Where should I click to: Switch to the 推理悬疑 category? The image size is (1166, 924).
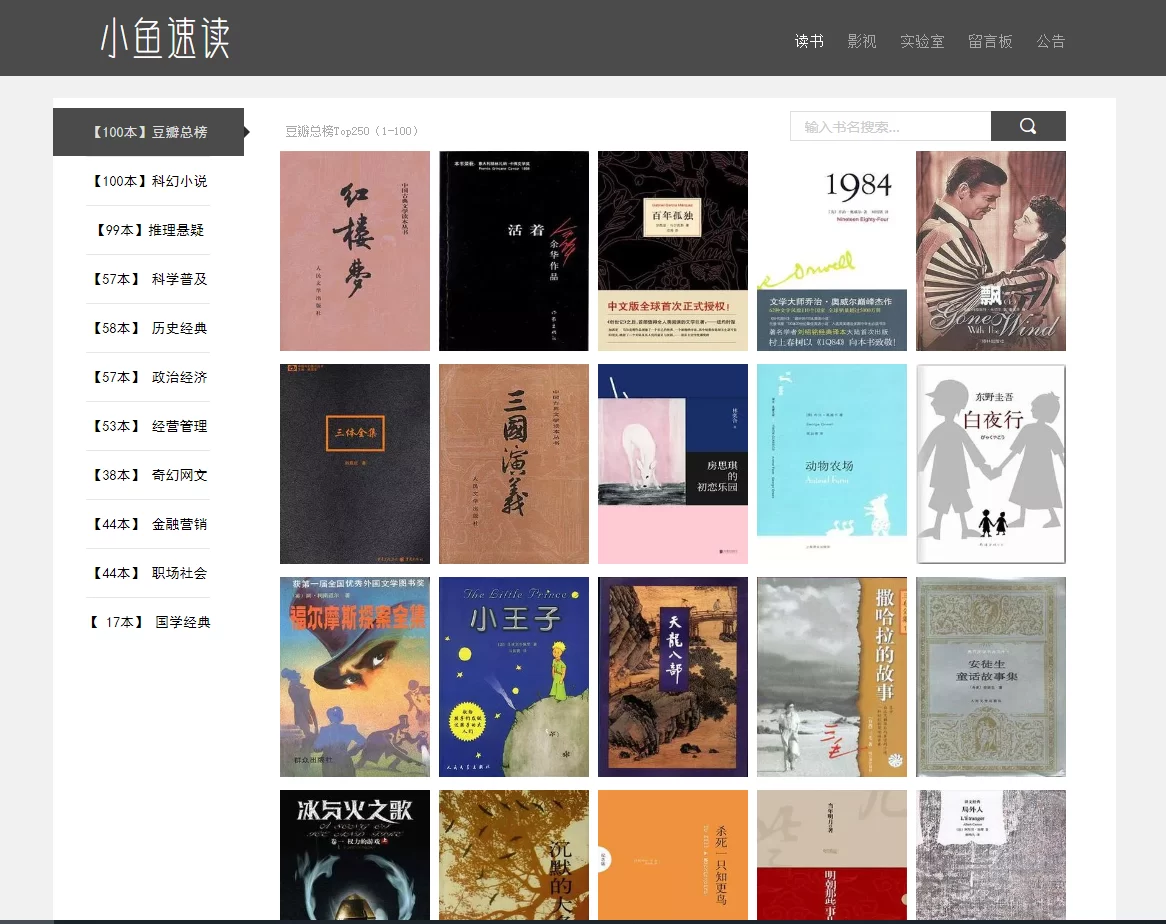coord(148,230)
